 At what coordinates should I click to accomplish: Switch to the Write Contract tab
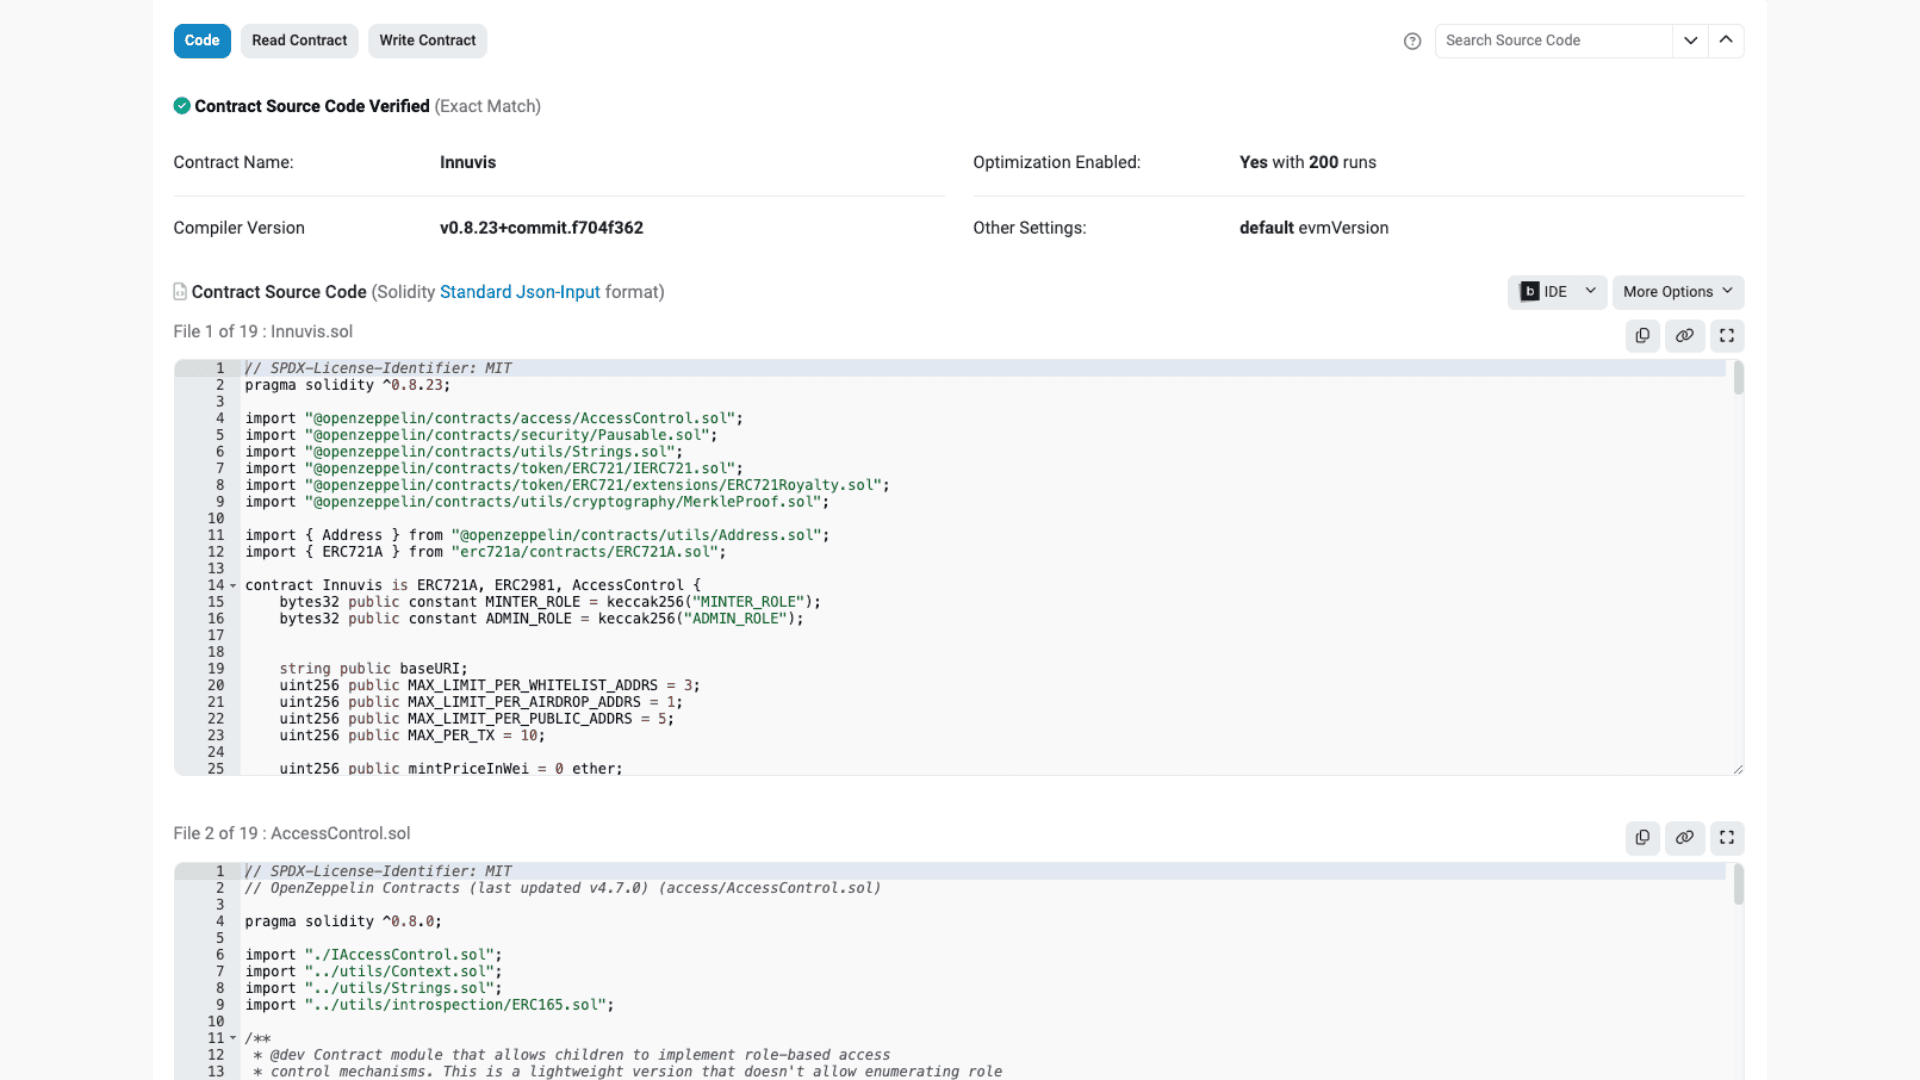427,41
